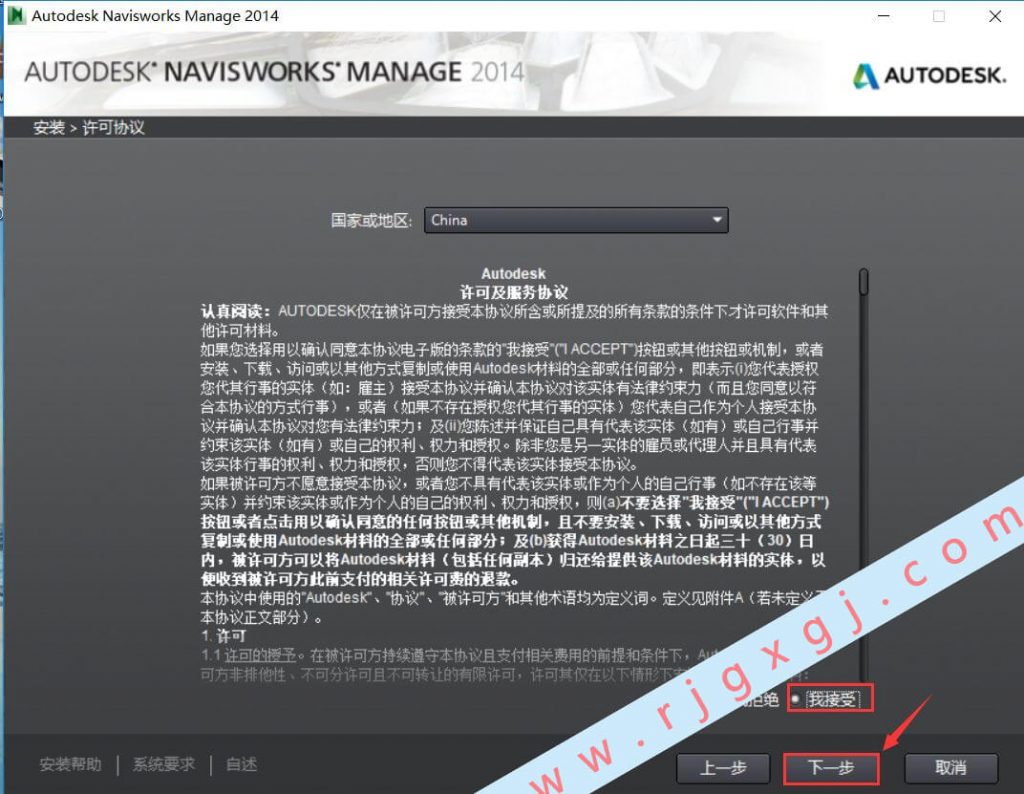Open the 自述 readme link
1024x794 pixels.
pos(242,764)
